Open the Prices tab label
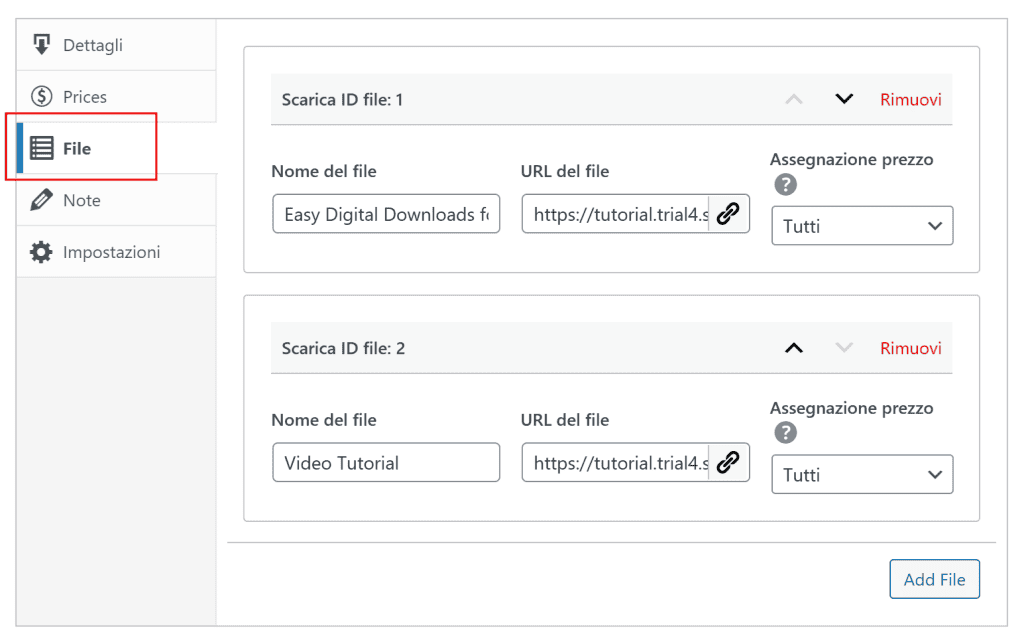This screenshot has width=1024, height=640. 85,97
